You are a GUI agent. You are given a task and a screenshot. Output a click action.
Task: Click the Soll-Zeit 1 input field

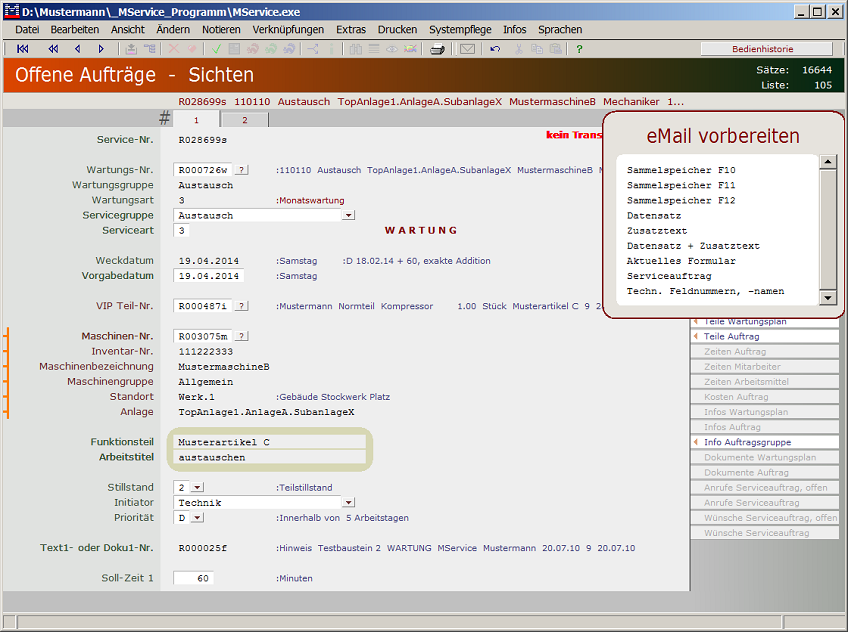pos(193,578)
